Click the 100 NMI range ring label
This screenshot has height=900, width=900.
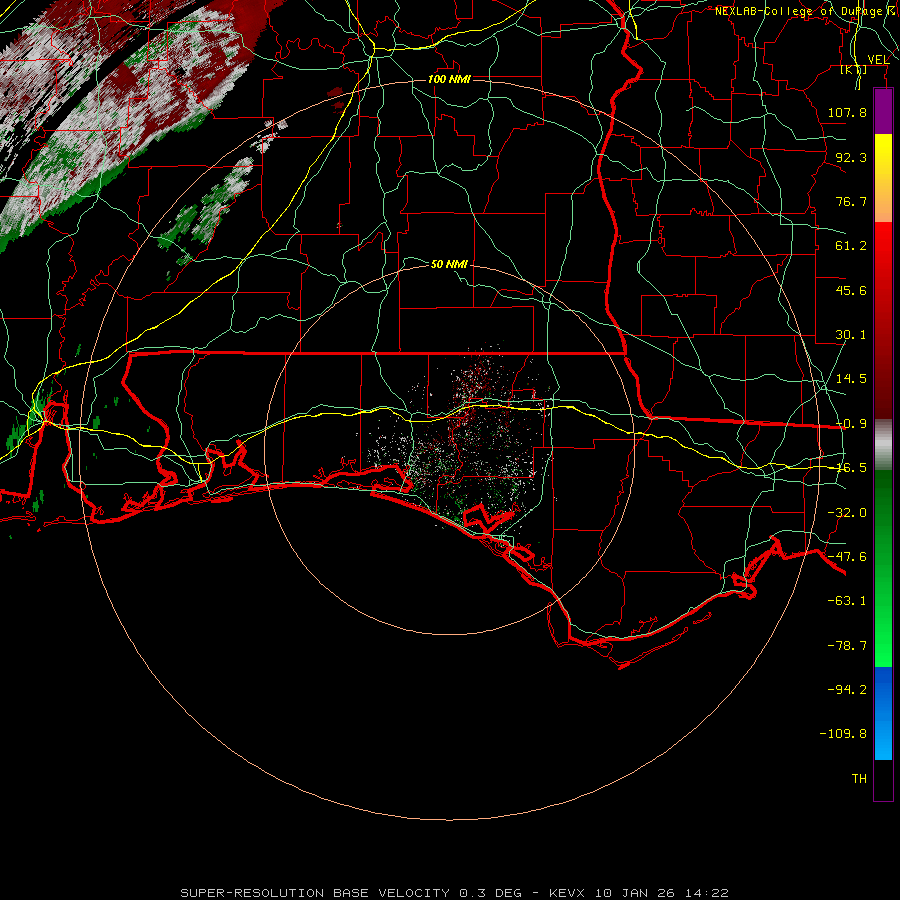(x=449, y=79)
